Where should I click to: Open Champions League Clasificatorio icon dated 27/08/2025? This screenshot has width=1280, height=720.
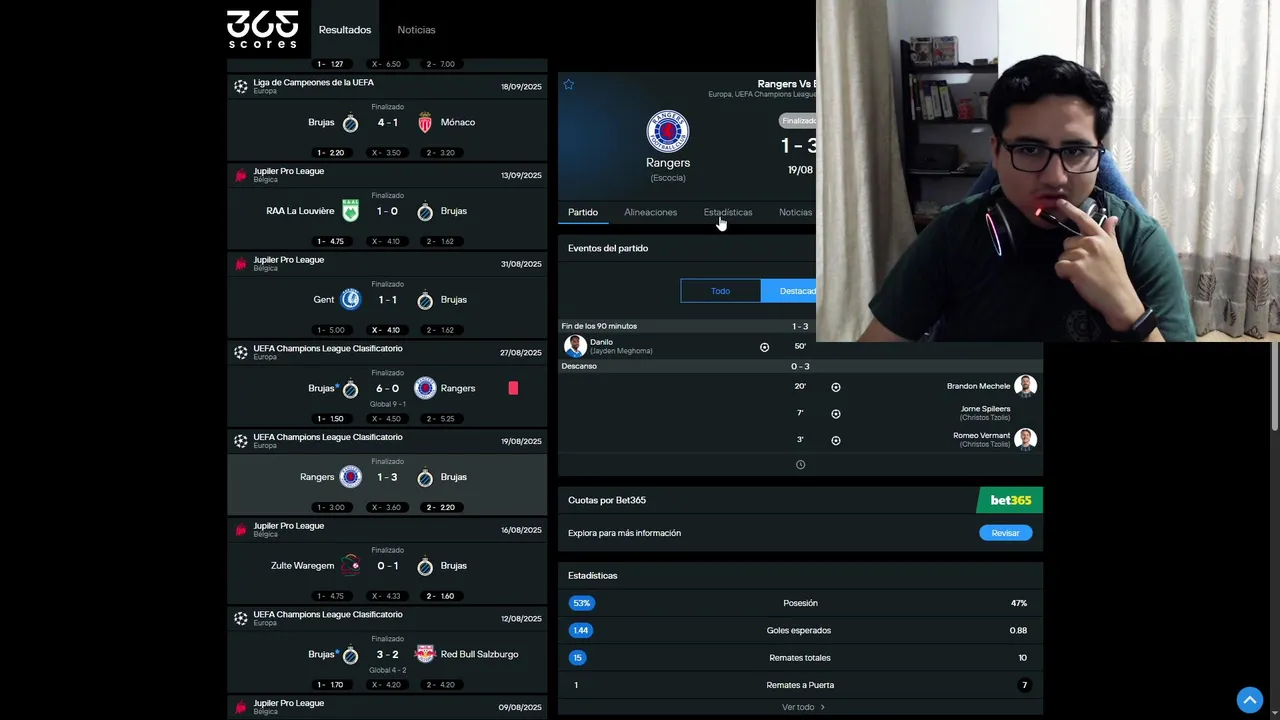pos(240,352)
